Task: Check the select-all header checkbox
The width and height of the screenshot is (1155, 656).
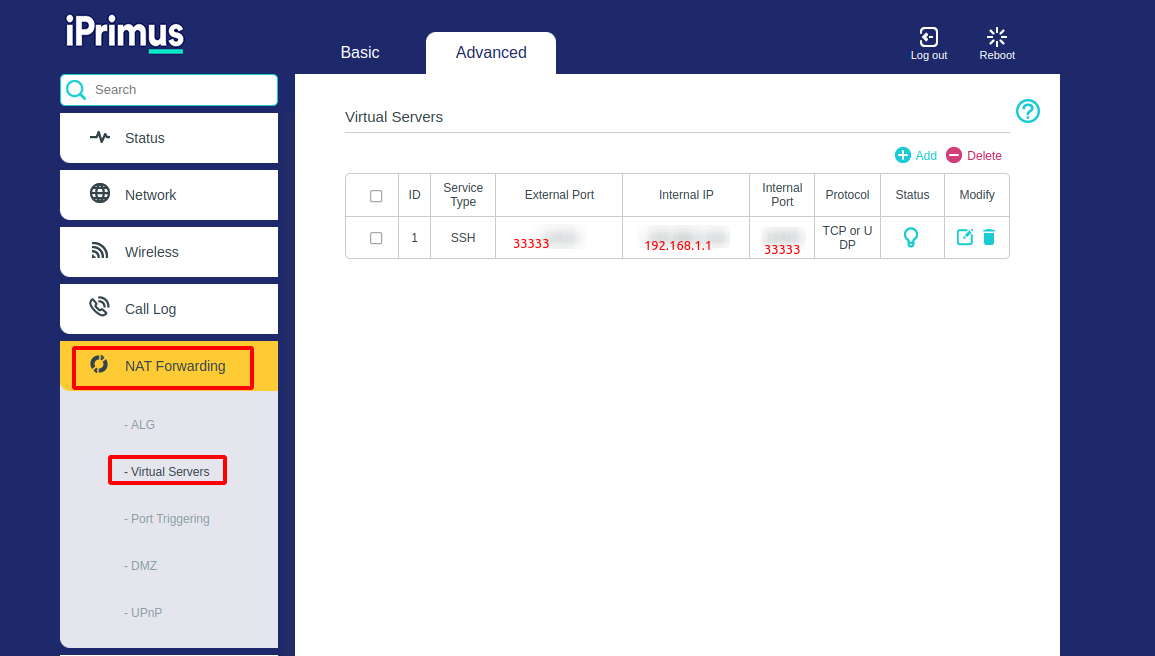Action: (x=376, y=196)
